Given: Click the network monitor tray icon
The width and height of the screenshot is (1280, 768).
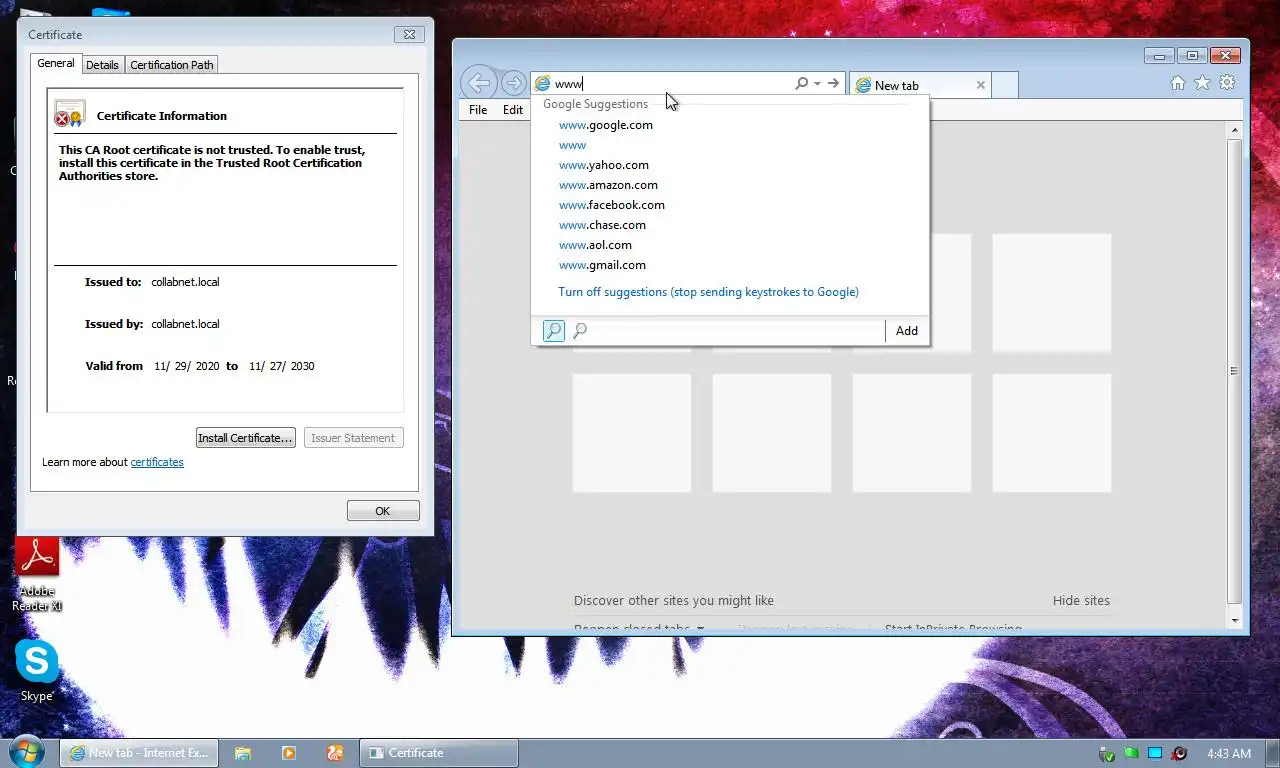Looking at the screenshot, I should pos(1155,753).
